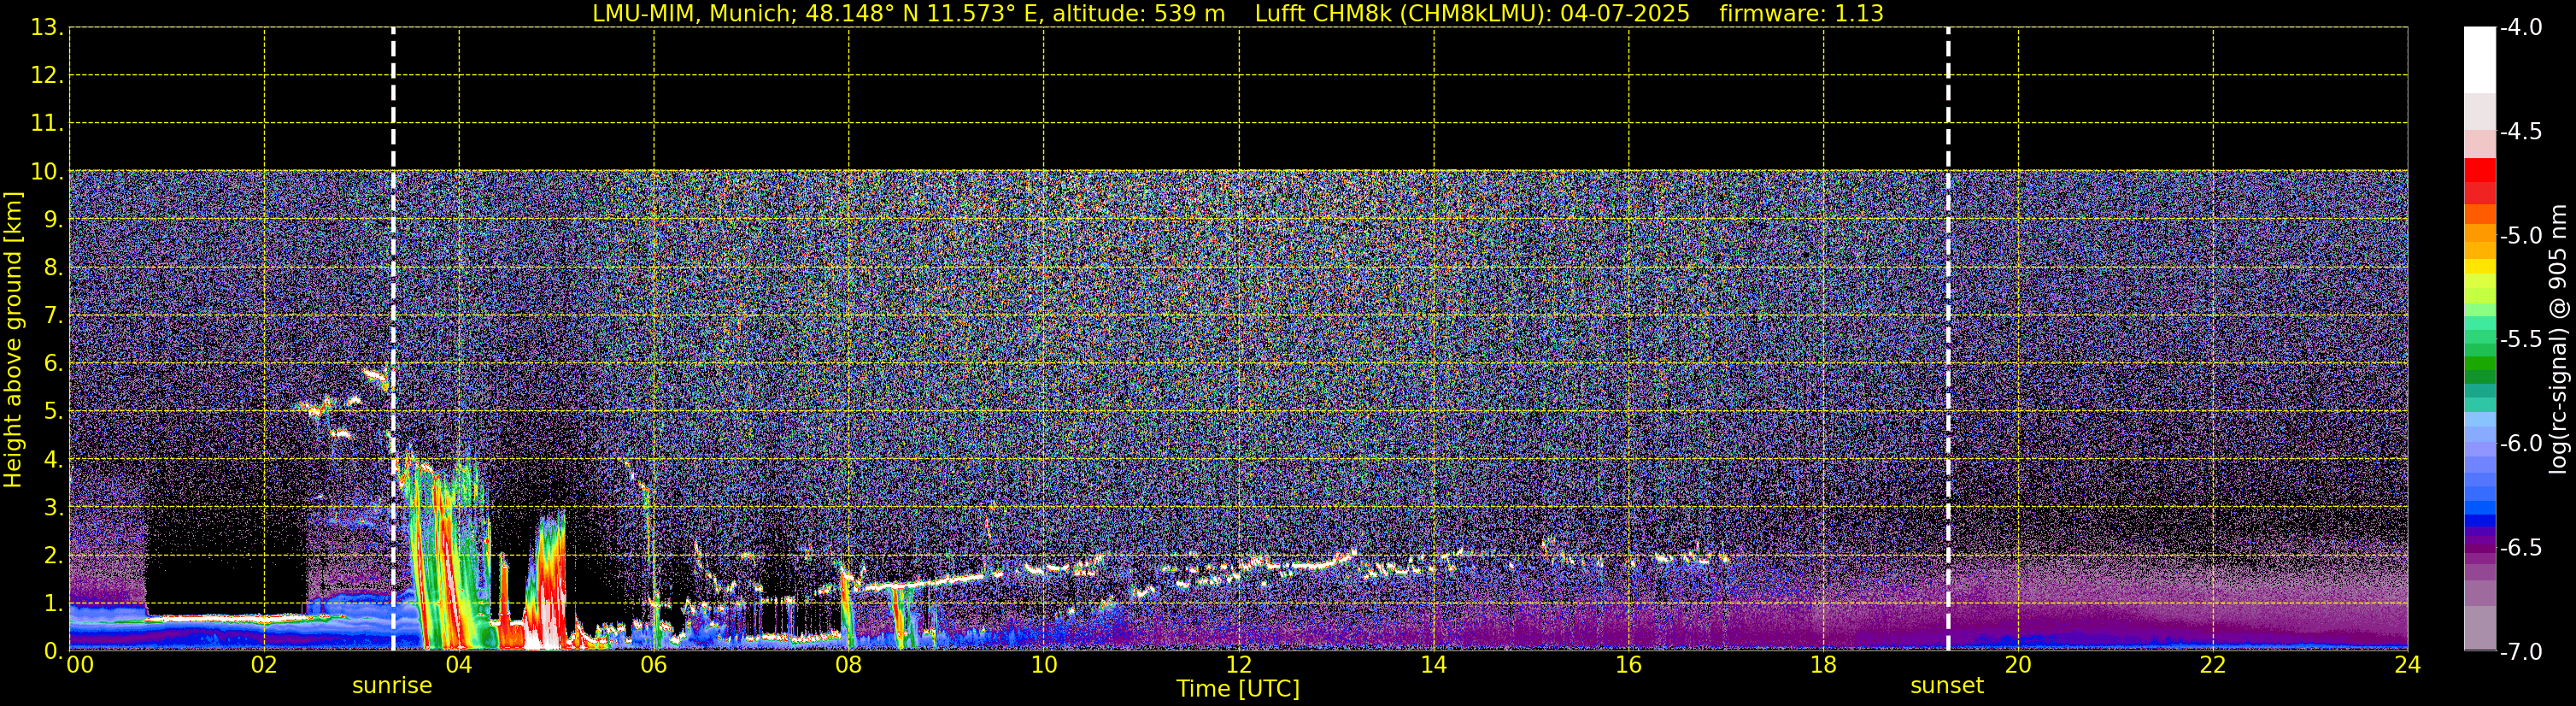2576x706 pixels.
Task: Click the "04" time axis tick label
Action: click(x=459, y=665)
